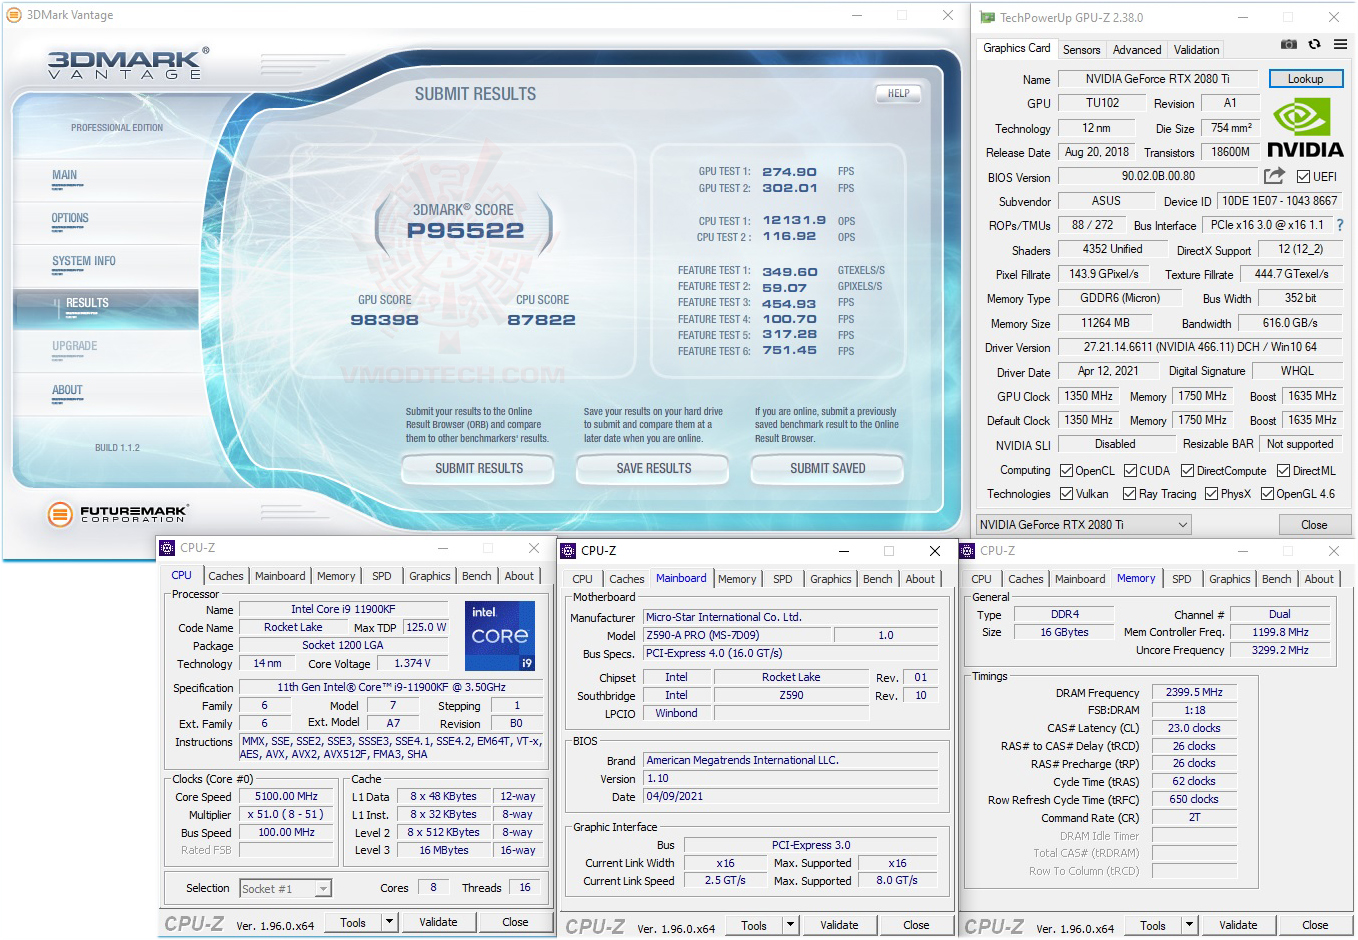
Task: Toggle the DirectCompute checkbox
Action: tap(1187, 471)
